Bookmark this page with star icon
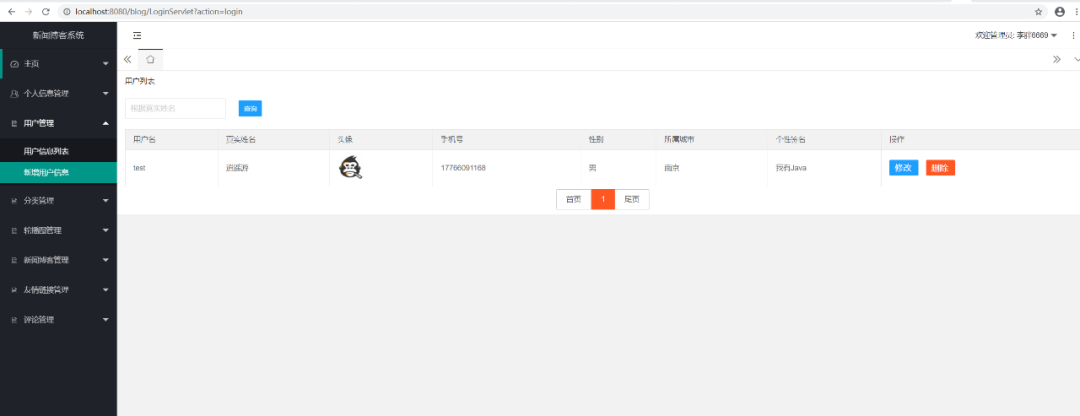Image resolution: width=1080 pixels, height=416 pixels. coord(1038,11)
